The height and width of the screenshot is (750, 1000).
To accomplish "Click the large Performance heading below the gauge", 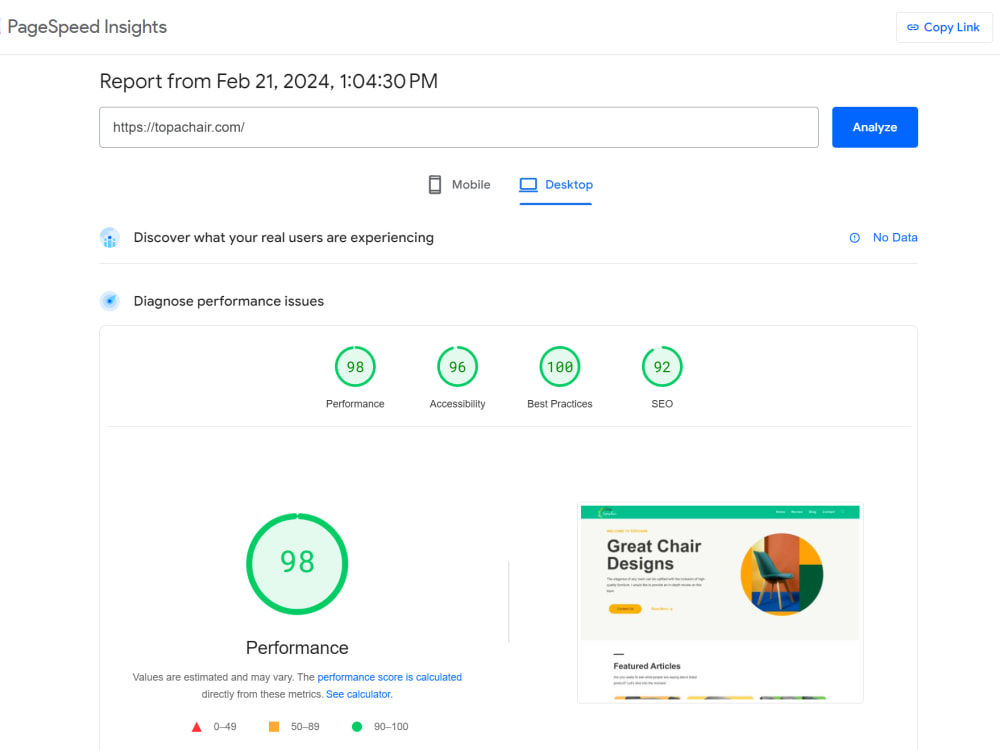I will pyautogui.click(x=297, y=648).
